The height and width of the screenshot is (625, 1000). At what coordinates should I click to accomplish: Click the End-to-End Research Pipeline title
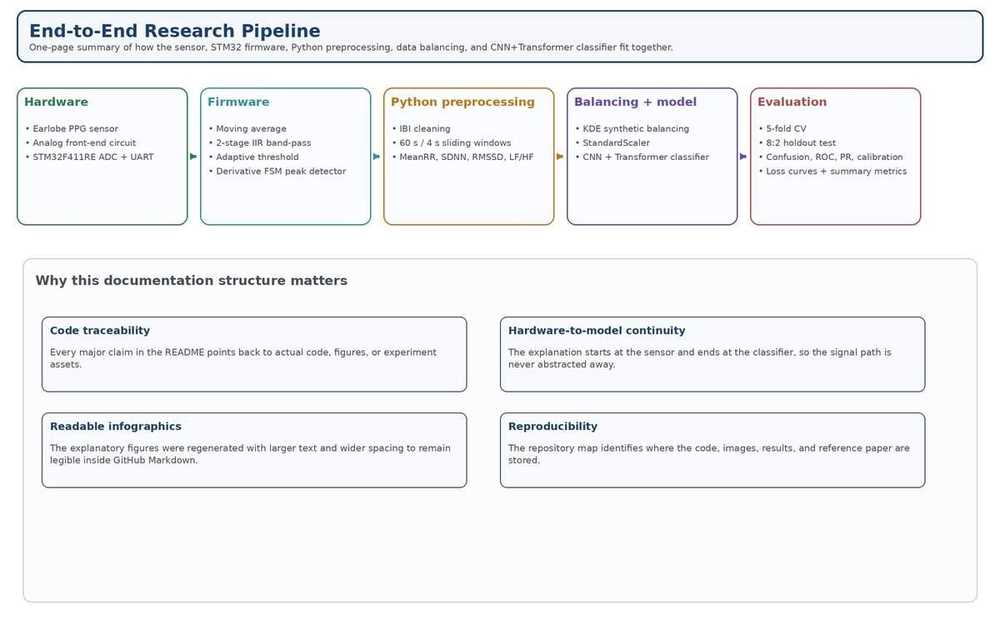(x=175, y=31)
